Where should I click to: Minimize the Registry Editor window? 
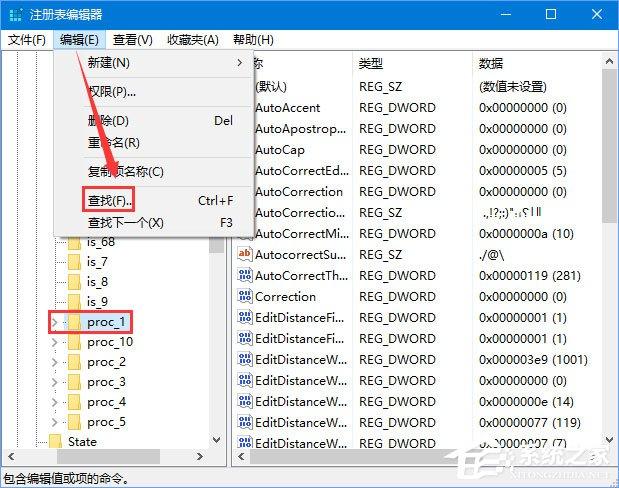(x=506, y=14)
